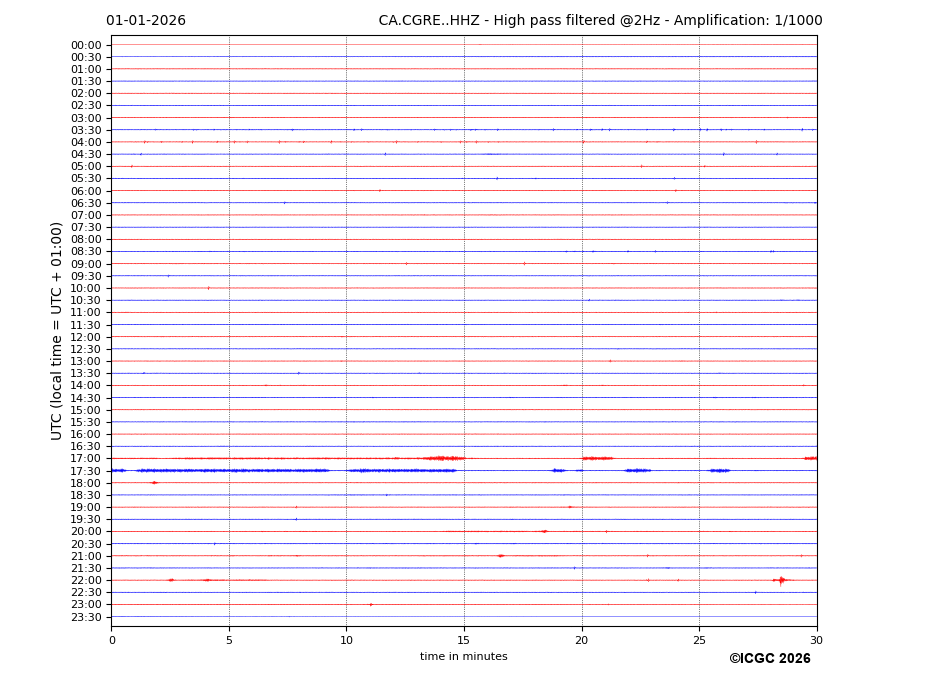Image resolution: width=927 pixels, height=696 pixels.
Task: Click the red spike on the 23:00 trace
Action: 371,604
